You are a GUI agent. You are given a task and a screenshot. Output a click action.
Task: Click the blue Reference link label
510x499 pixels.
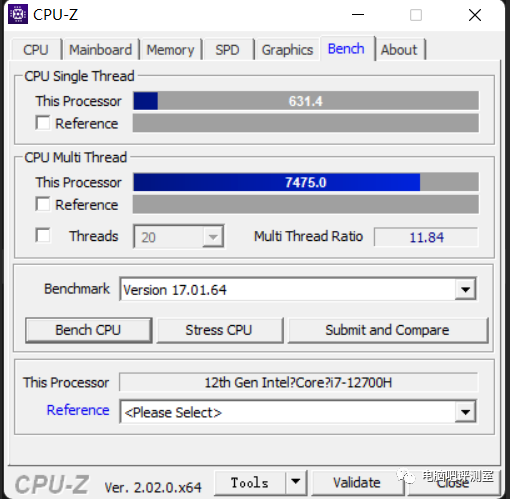coord(78,410)
